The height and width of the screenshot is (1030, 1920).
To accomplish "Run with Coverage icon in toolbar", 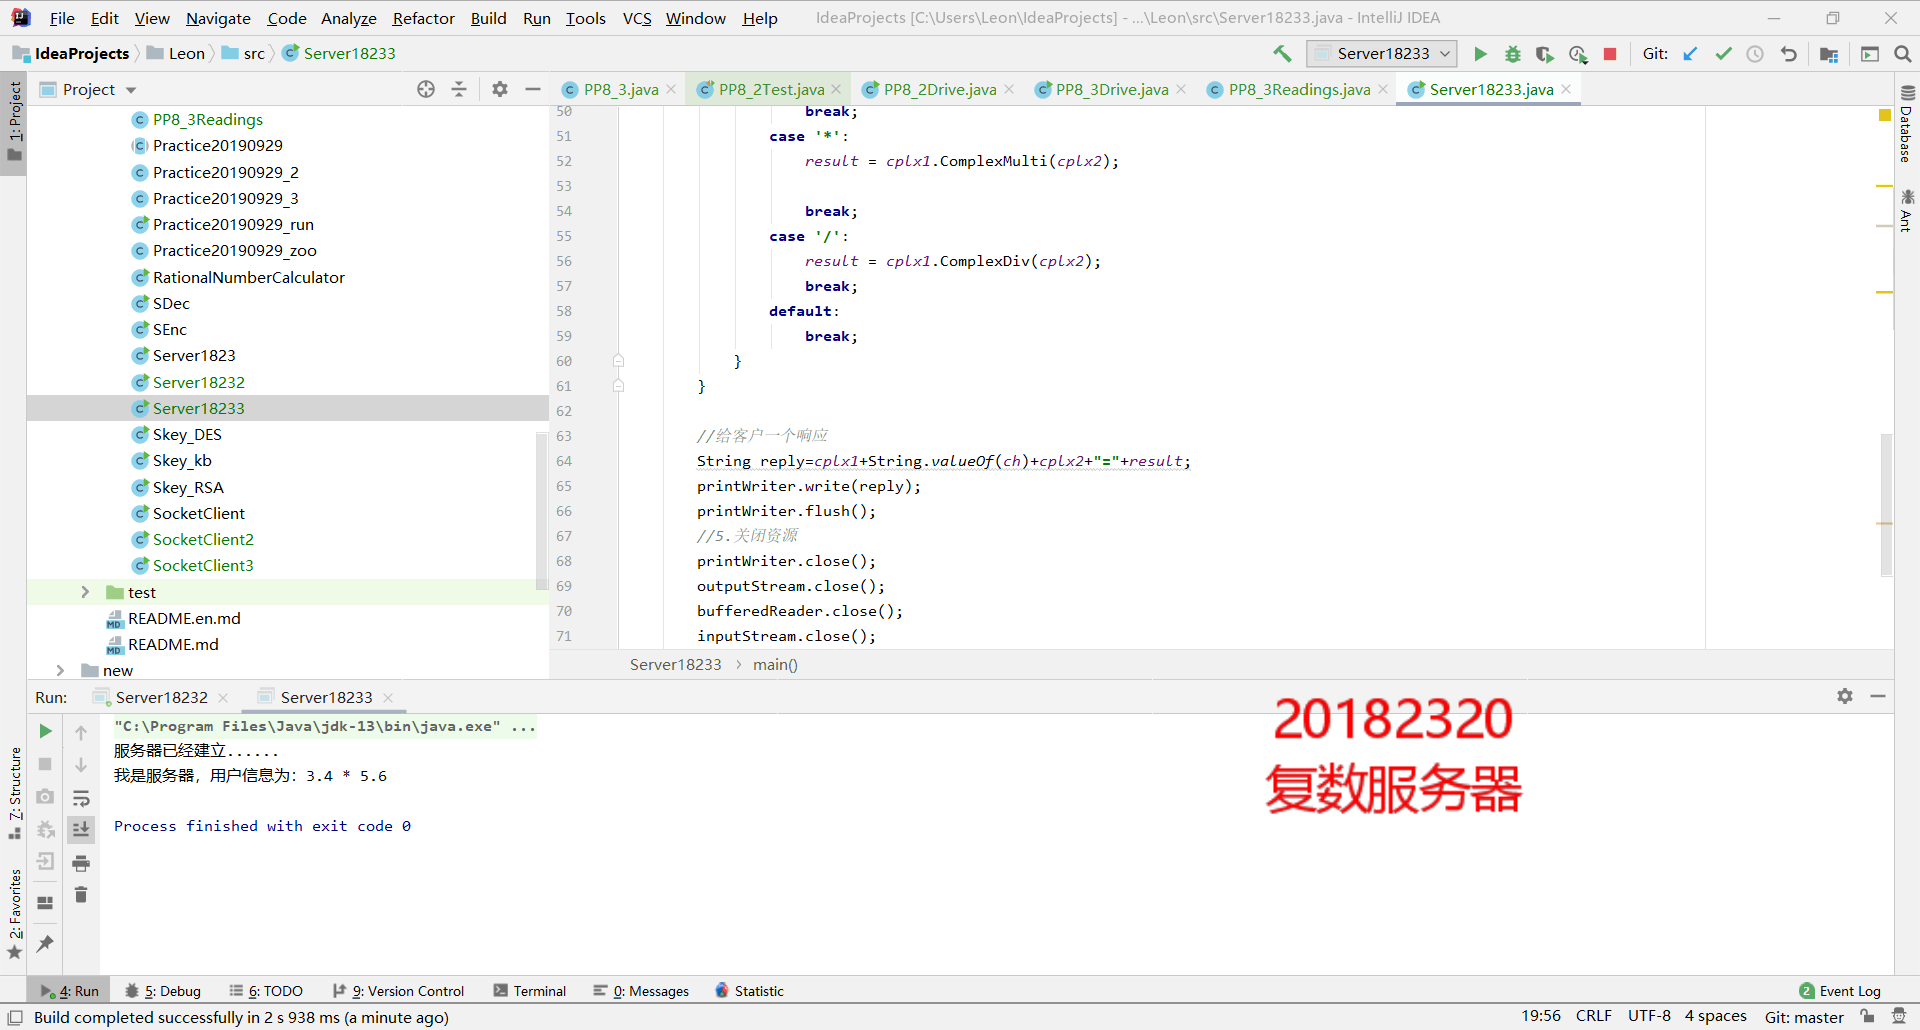I will coord(1545,54).
